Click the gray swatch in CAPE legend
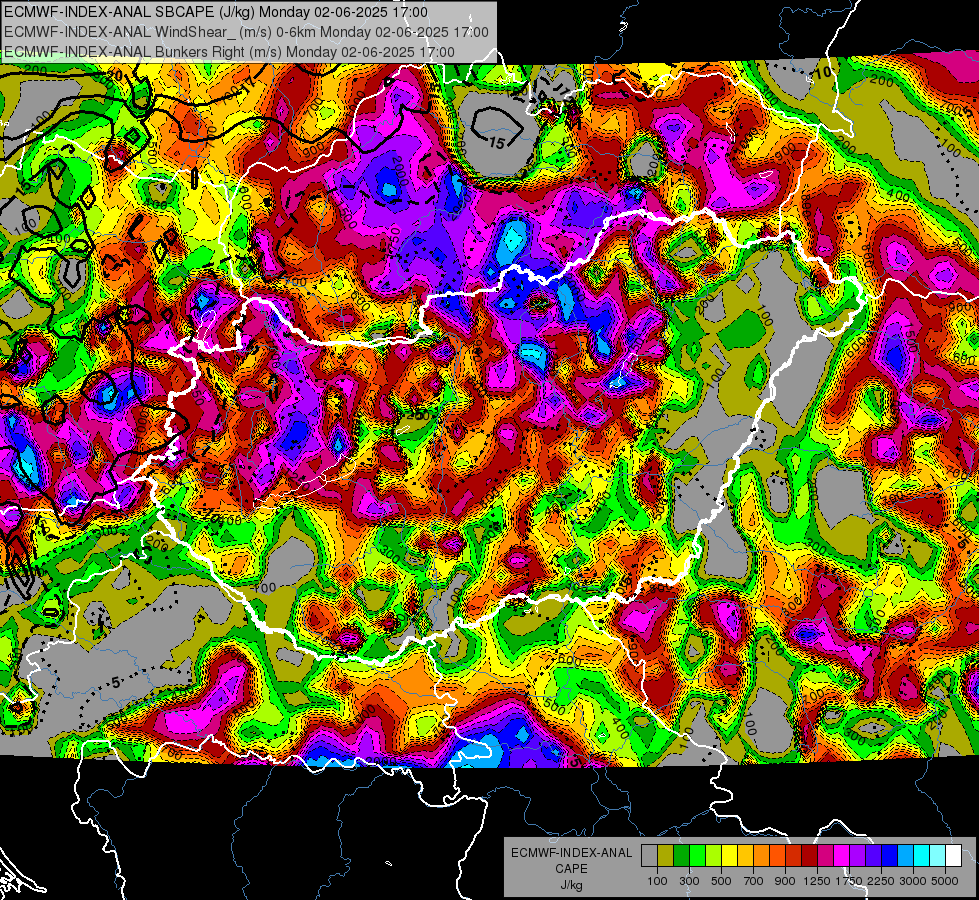Screen dimensions: 979x900 pos(649,855)
